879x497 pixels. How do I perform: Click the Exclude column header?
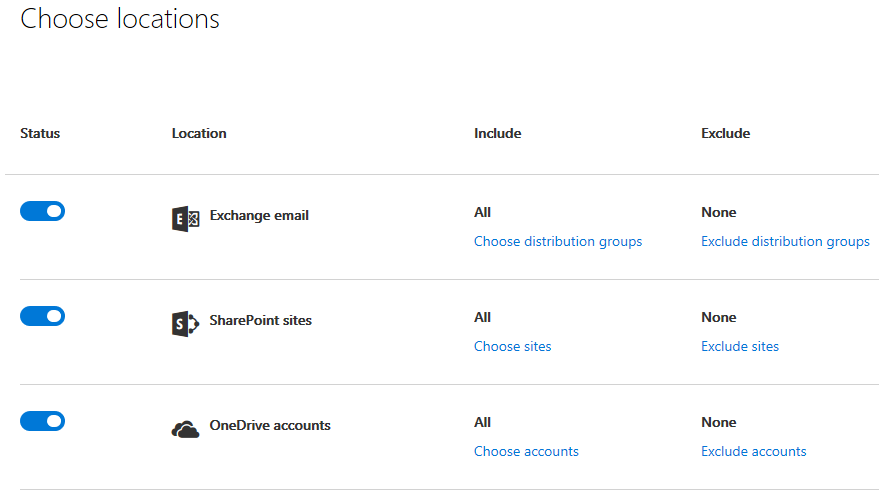click(x=725, y=134)
